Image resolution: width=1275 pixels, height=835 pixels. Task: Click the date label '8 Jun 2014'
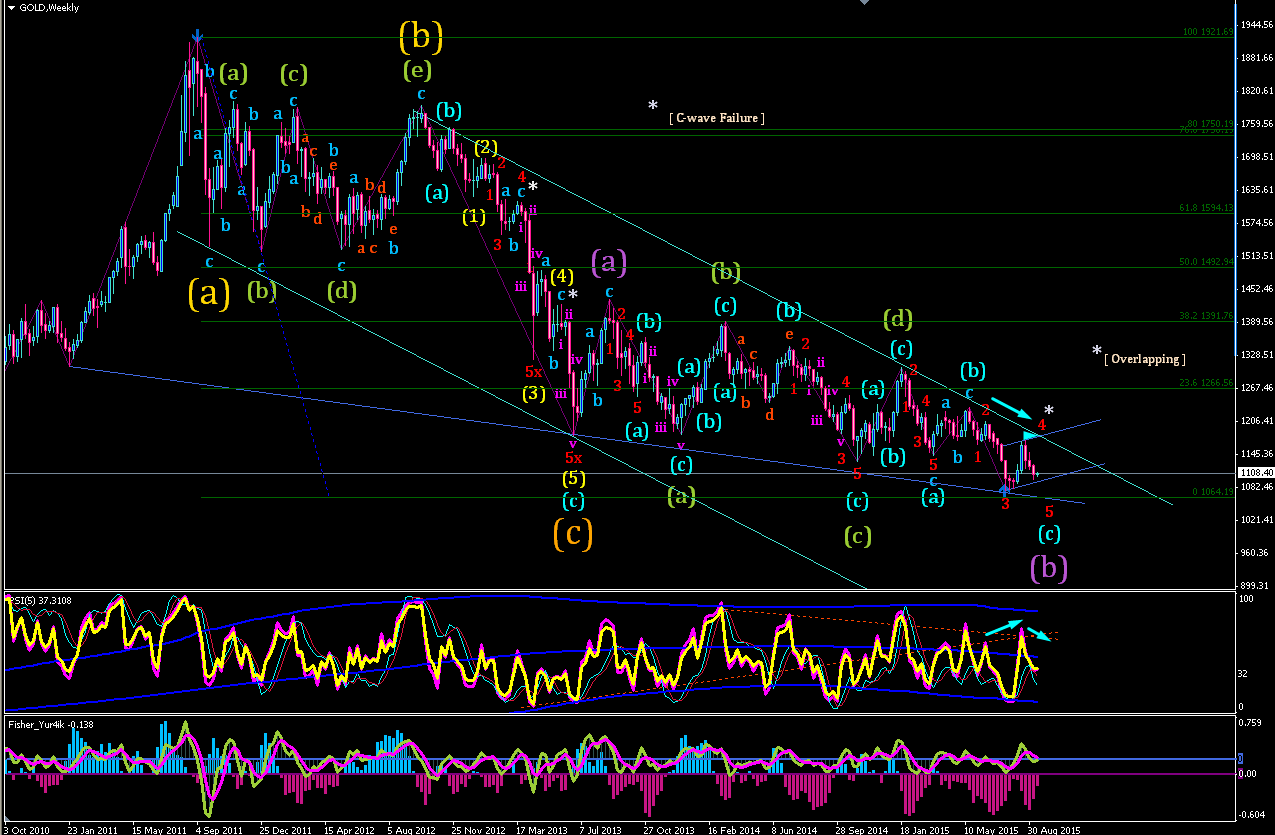797,829
